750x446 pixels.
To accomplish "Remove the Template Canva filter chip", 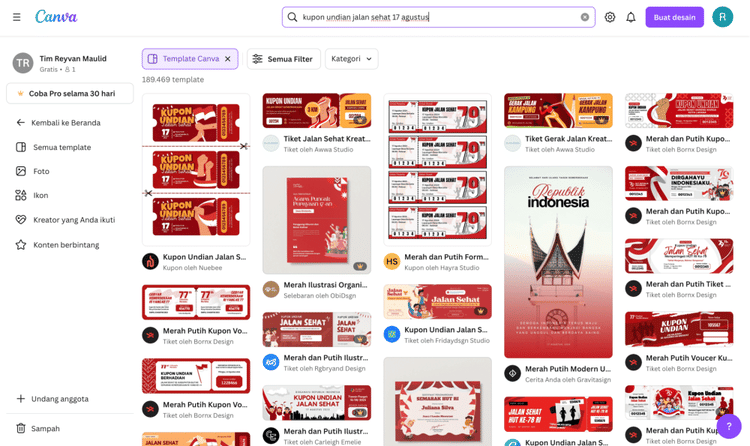I will click(x=228, y=59).
